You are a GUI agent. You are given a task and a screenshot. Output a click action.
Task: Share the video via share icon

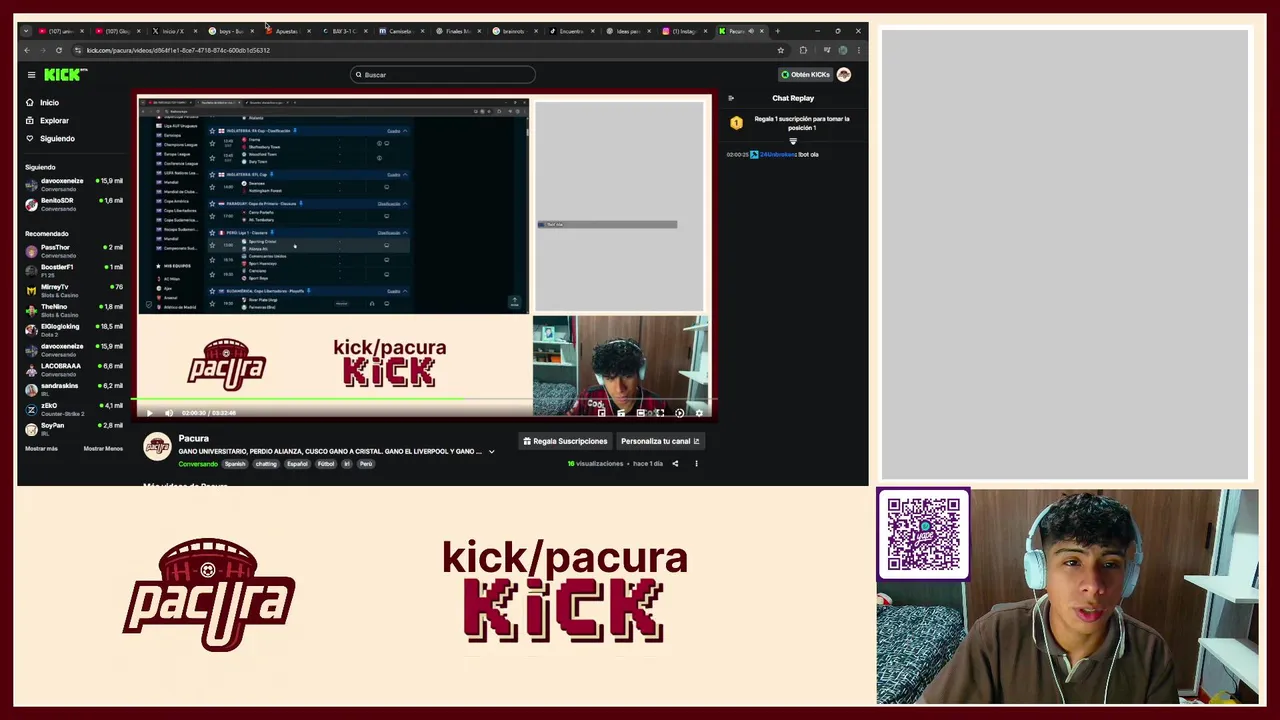tap(675, 464)
